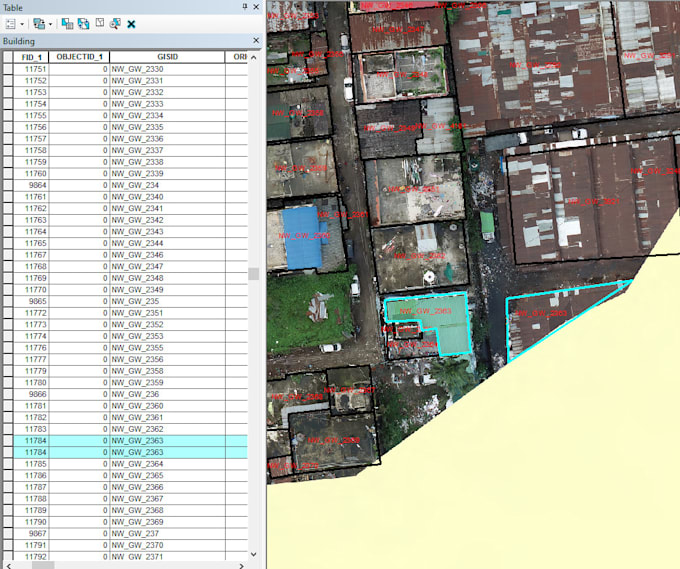
Task: Close the Table window
Action: click(x=256, y=7)
